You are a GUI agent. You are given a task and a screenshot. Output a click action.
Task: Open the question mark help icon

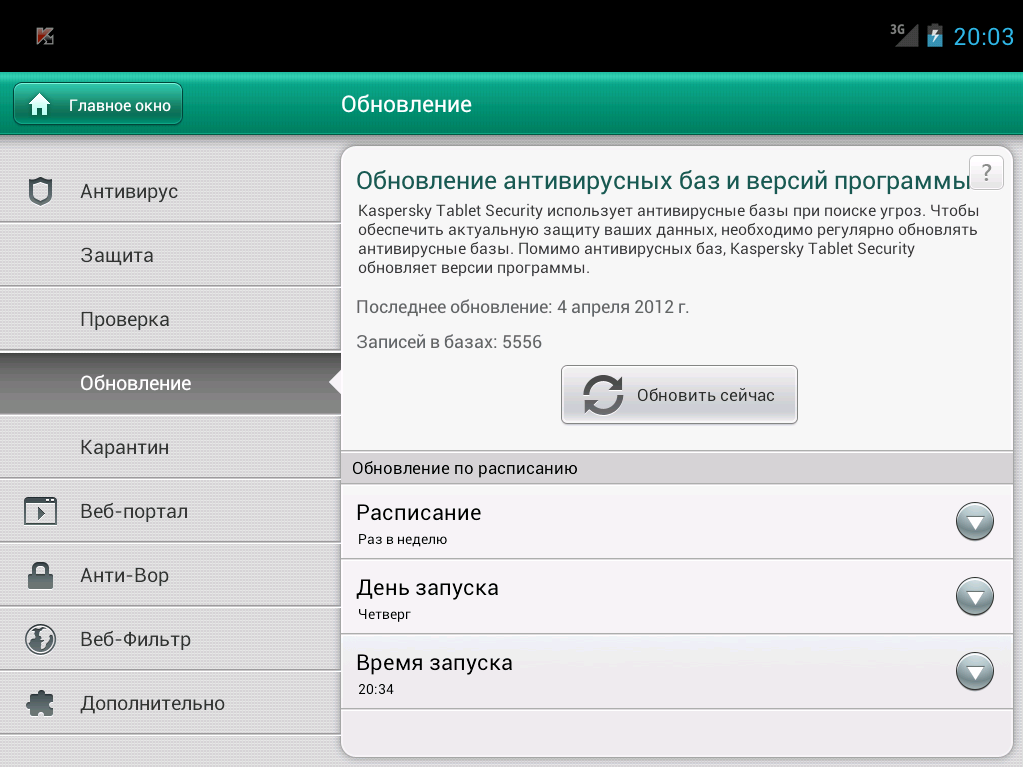986,172
